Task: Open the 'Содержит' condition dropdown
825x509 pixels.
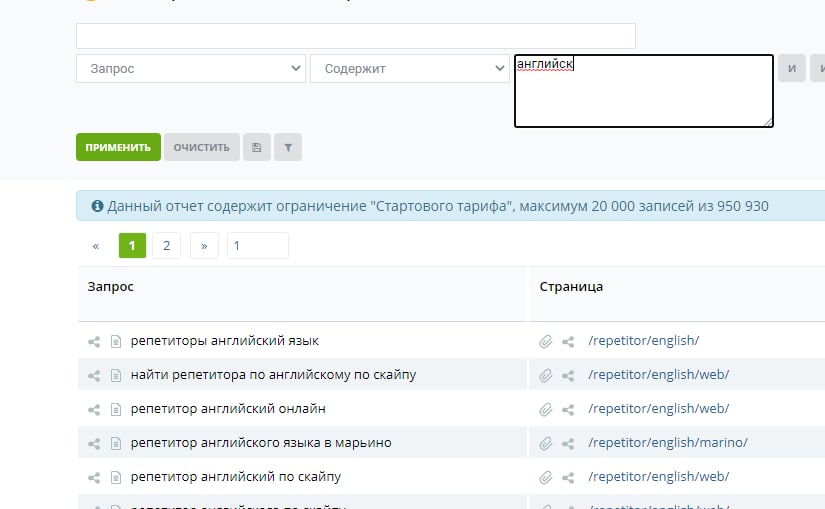Action: (x=410, y=68)
